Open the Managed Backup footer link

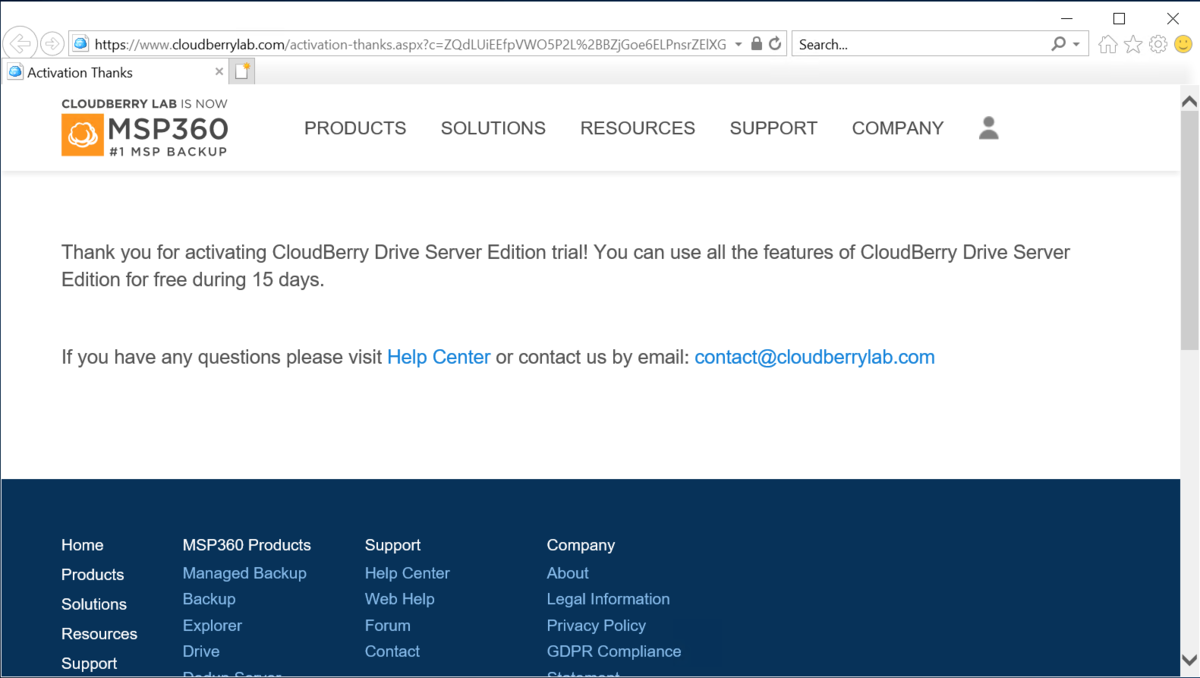(x=244, y=573)
